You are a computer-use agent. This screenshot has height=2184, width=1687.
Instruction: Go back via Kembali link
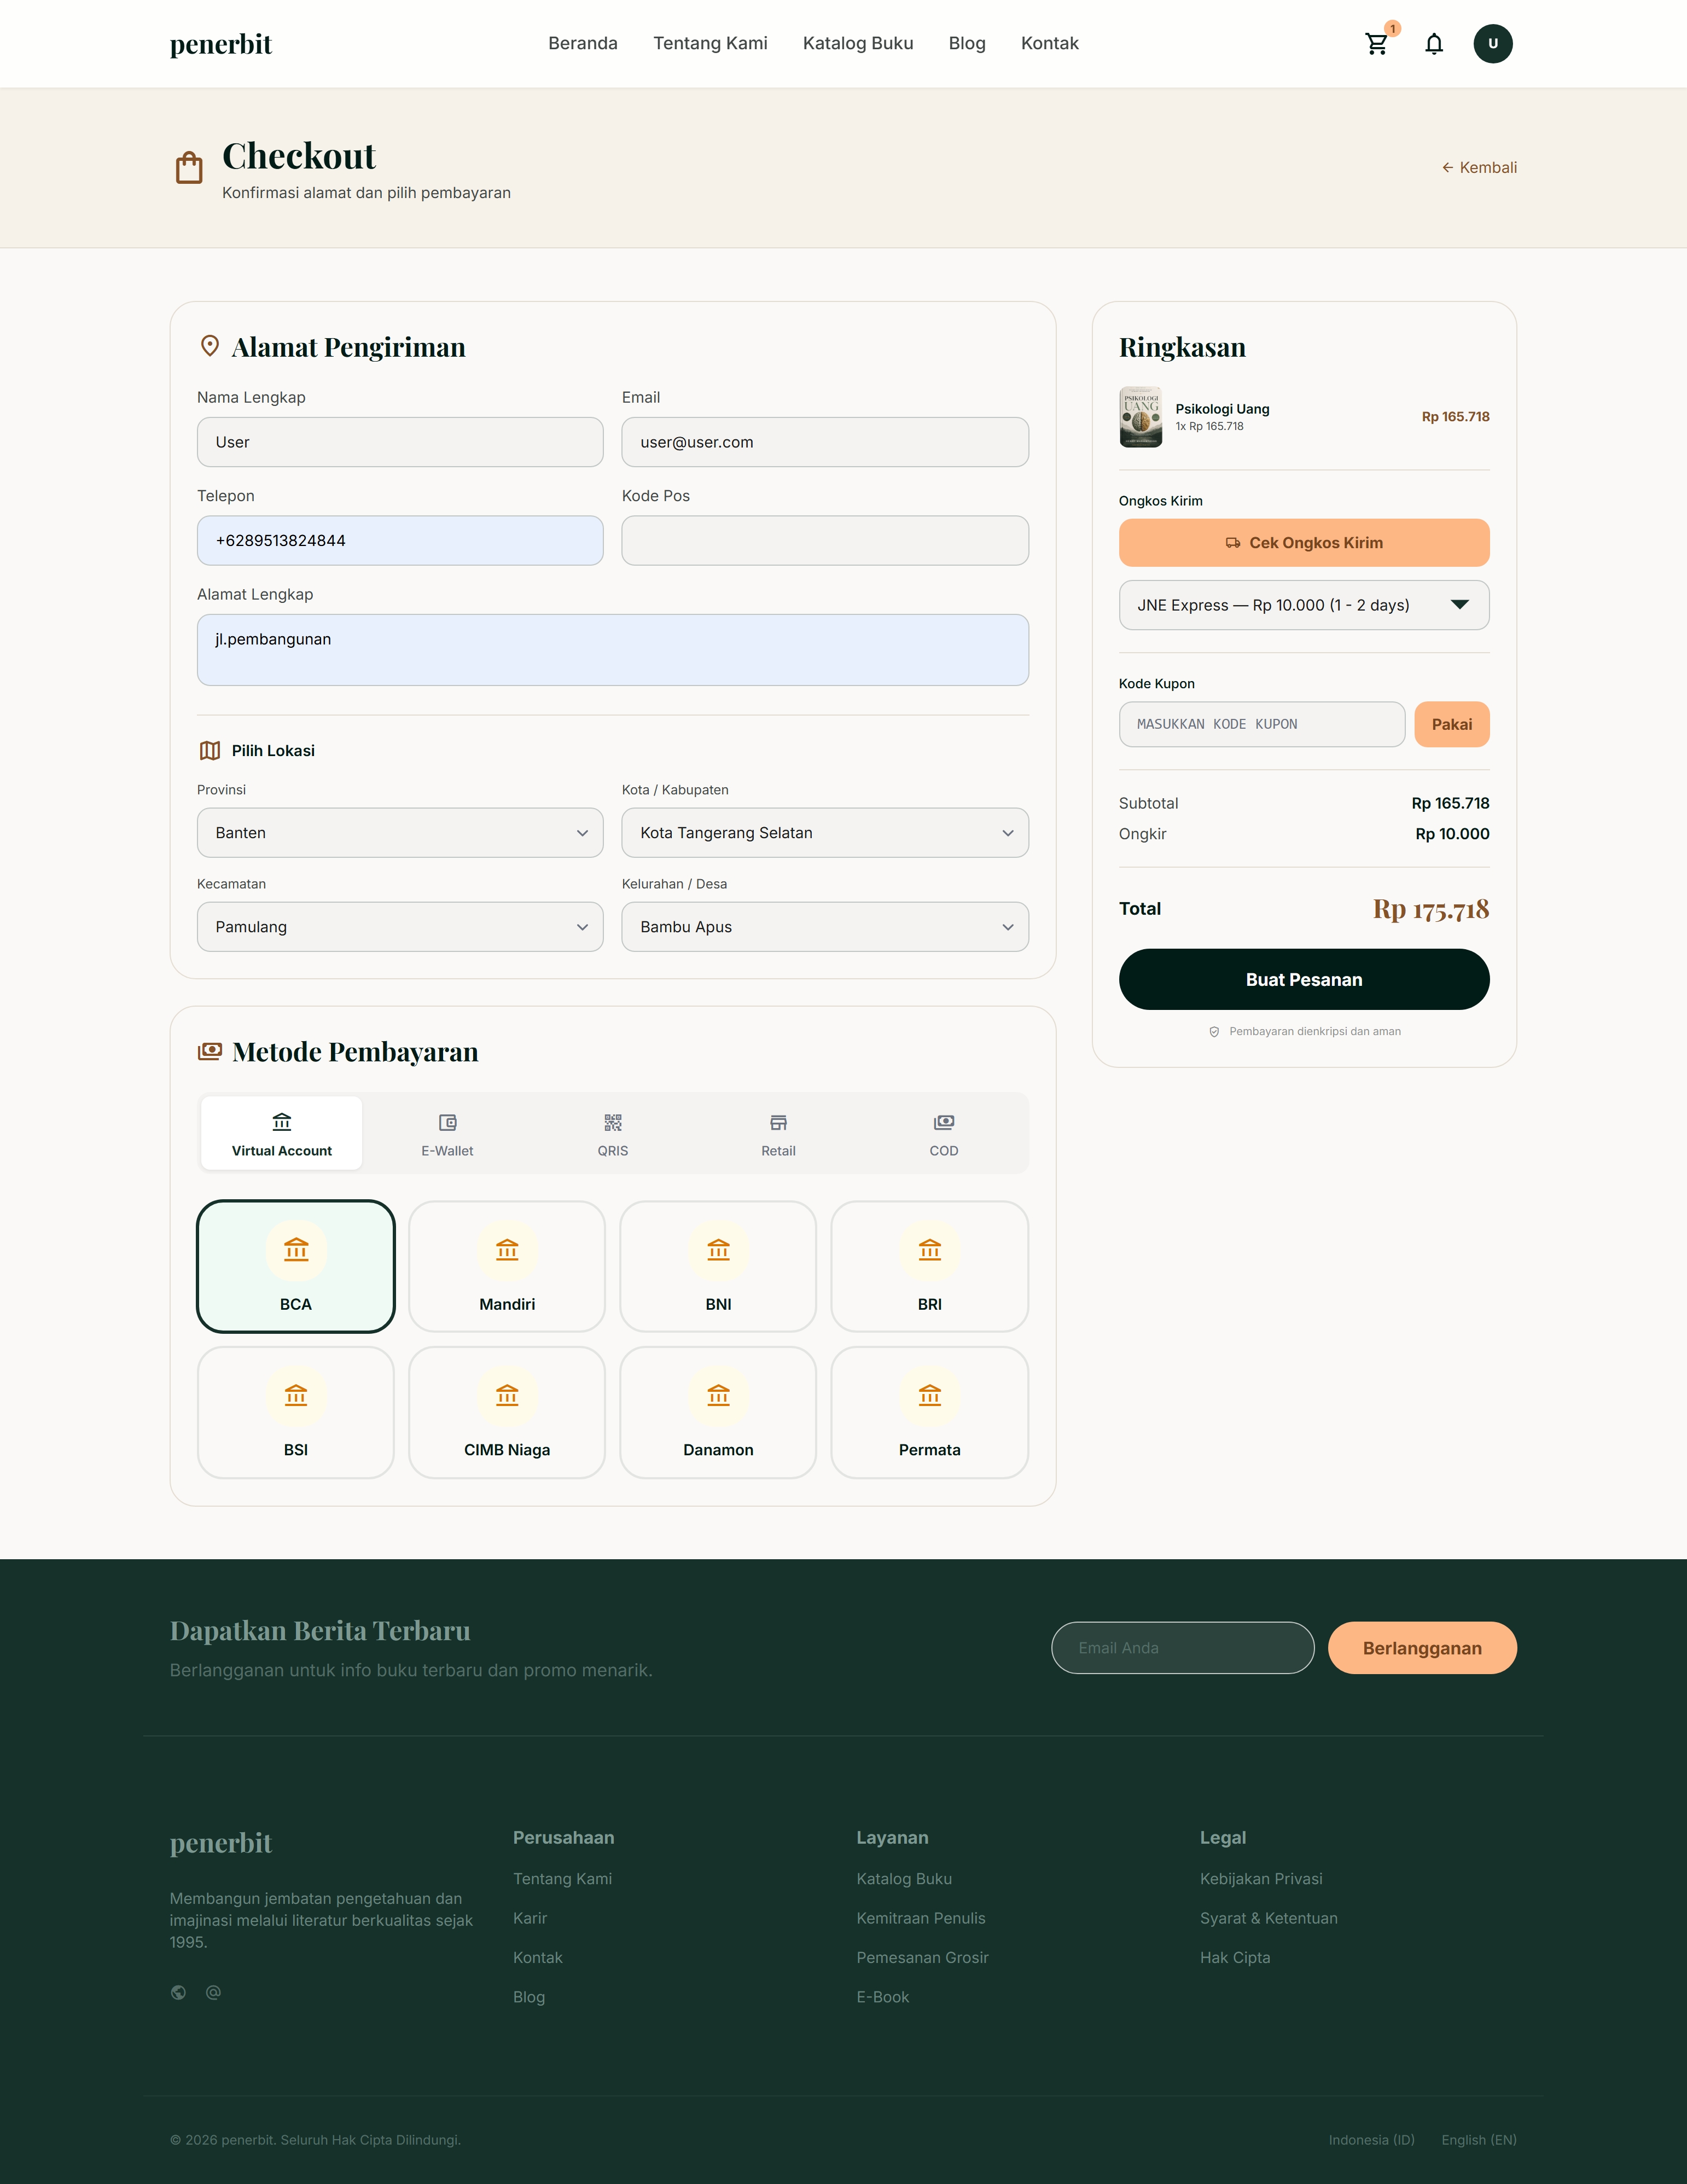(1479, 167)
